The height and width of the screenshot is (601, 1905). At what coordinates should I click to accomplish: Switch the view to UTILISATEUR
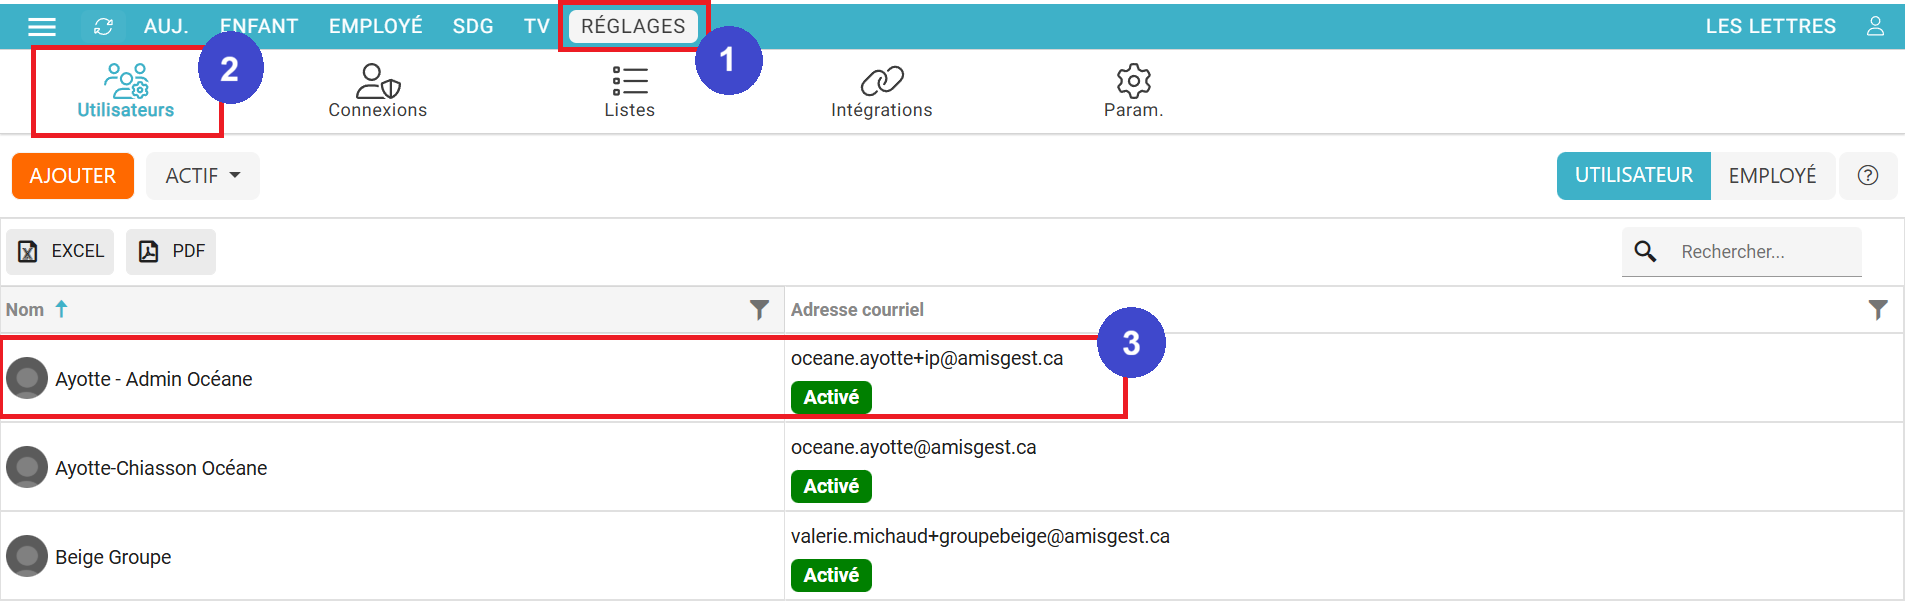(x=1633, y=176)
